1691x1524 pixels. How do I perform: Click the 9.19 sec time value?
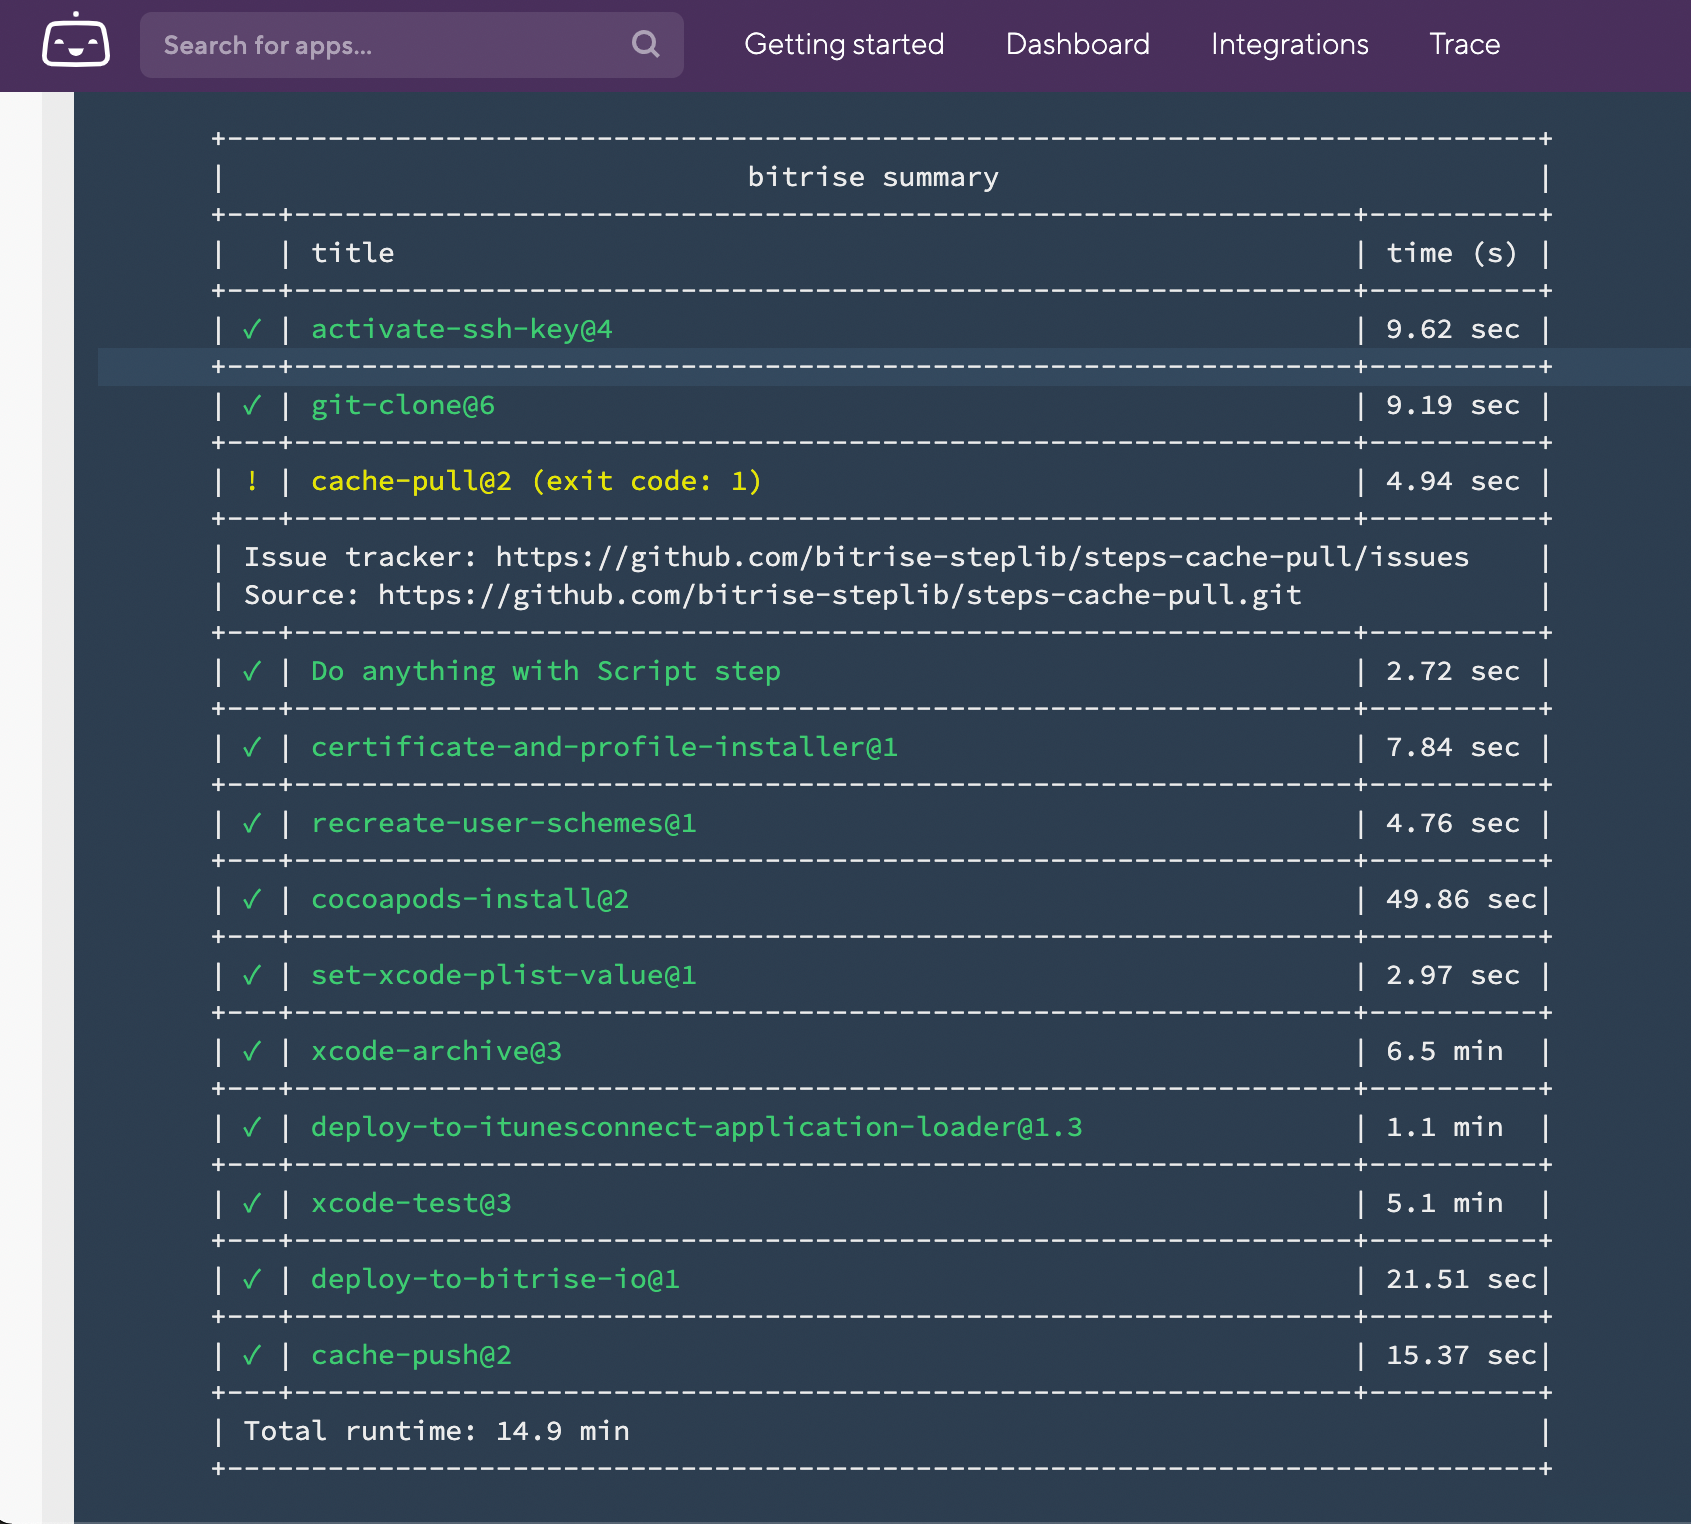point(1452,405)
